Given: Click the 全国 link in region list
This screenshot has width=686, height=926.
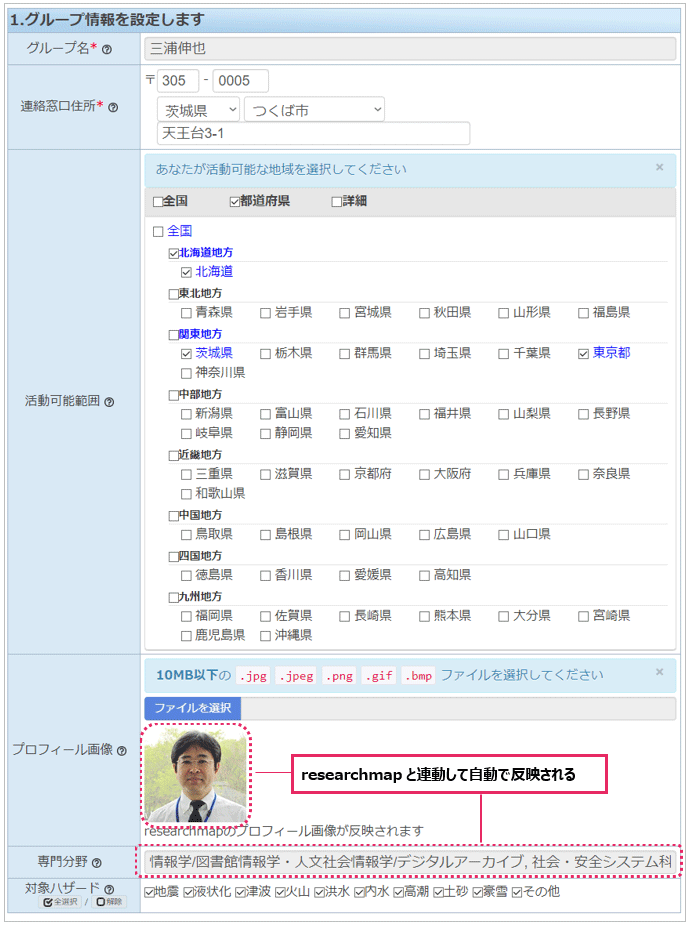Looking at the screenshot, I should (x=179, y=231).
